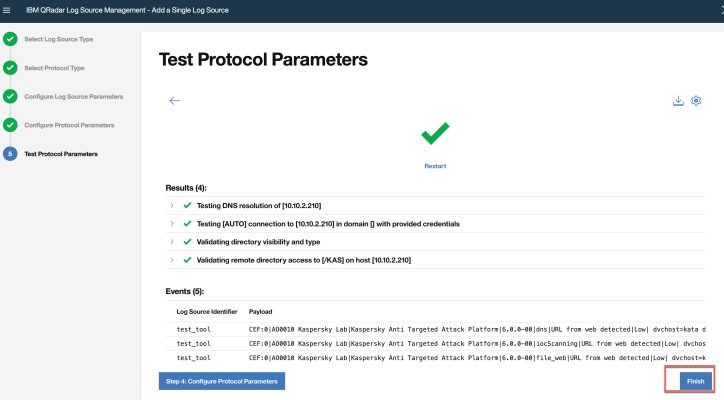The height and width of the screenshot is (400, 724).
Task: Select the test_tool cell in iocScanning event row
Action: click(x=193, y=344)
